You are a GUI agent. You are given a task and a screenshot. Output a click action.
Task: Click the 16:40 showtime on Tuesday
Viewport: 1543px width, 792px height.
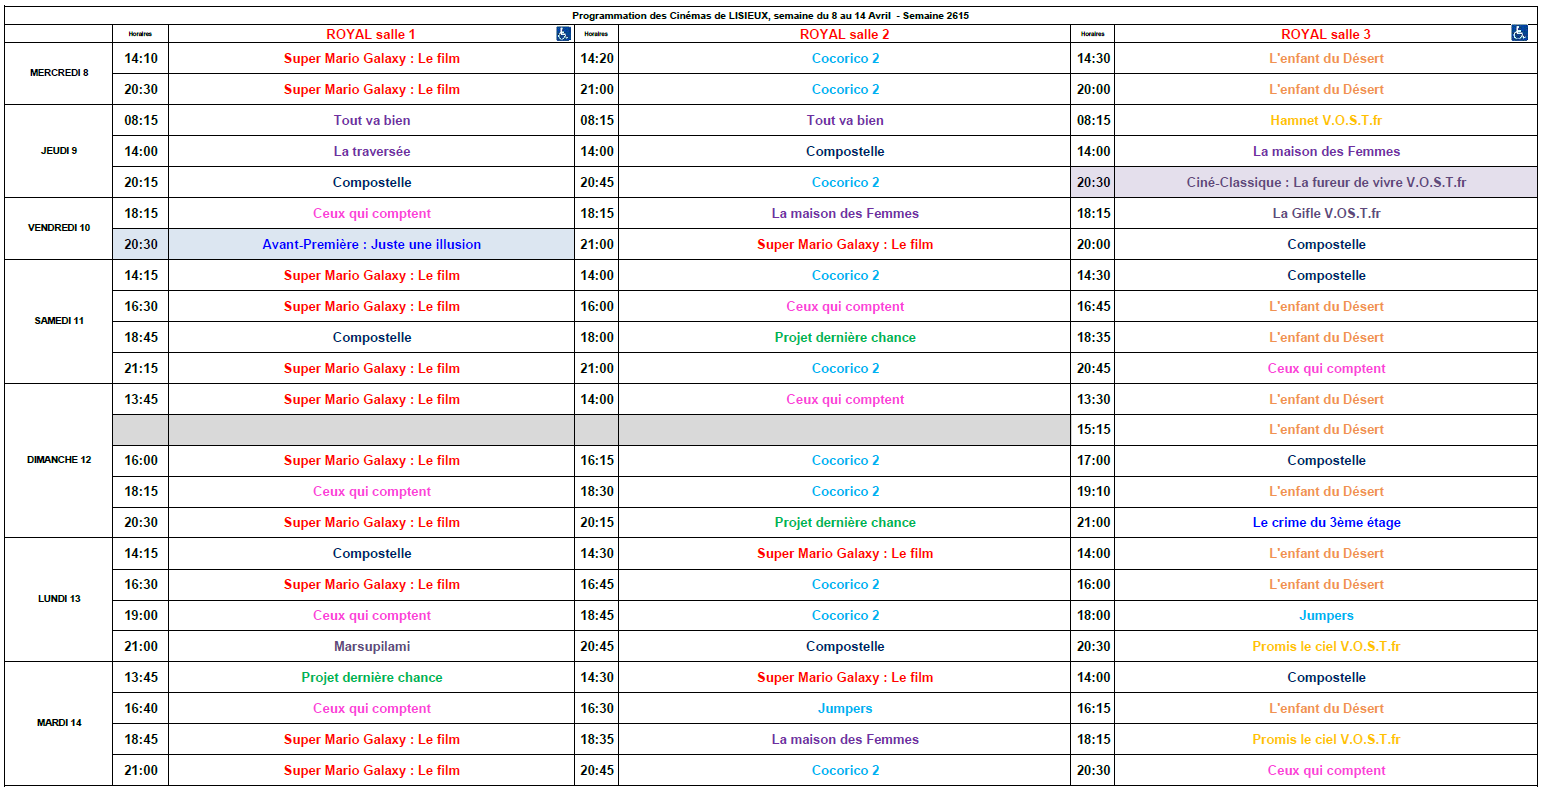click(x=141, y=709)
